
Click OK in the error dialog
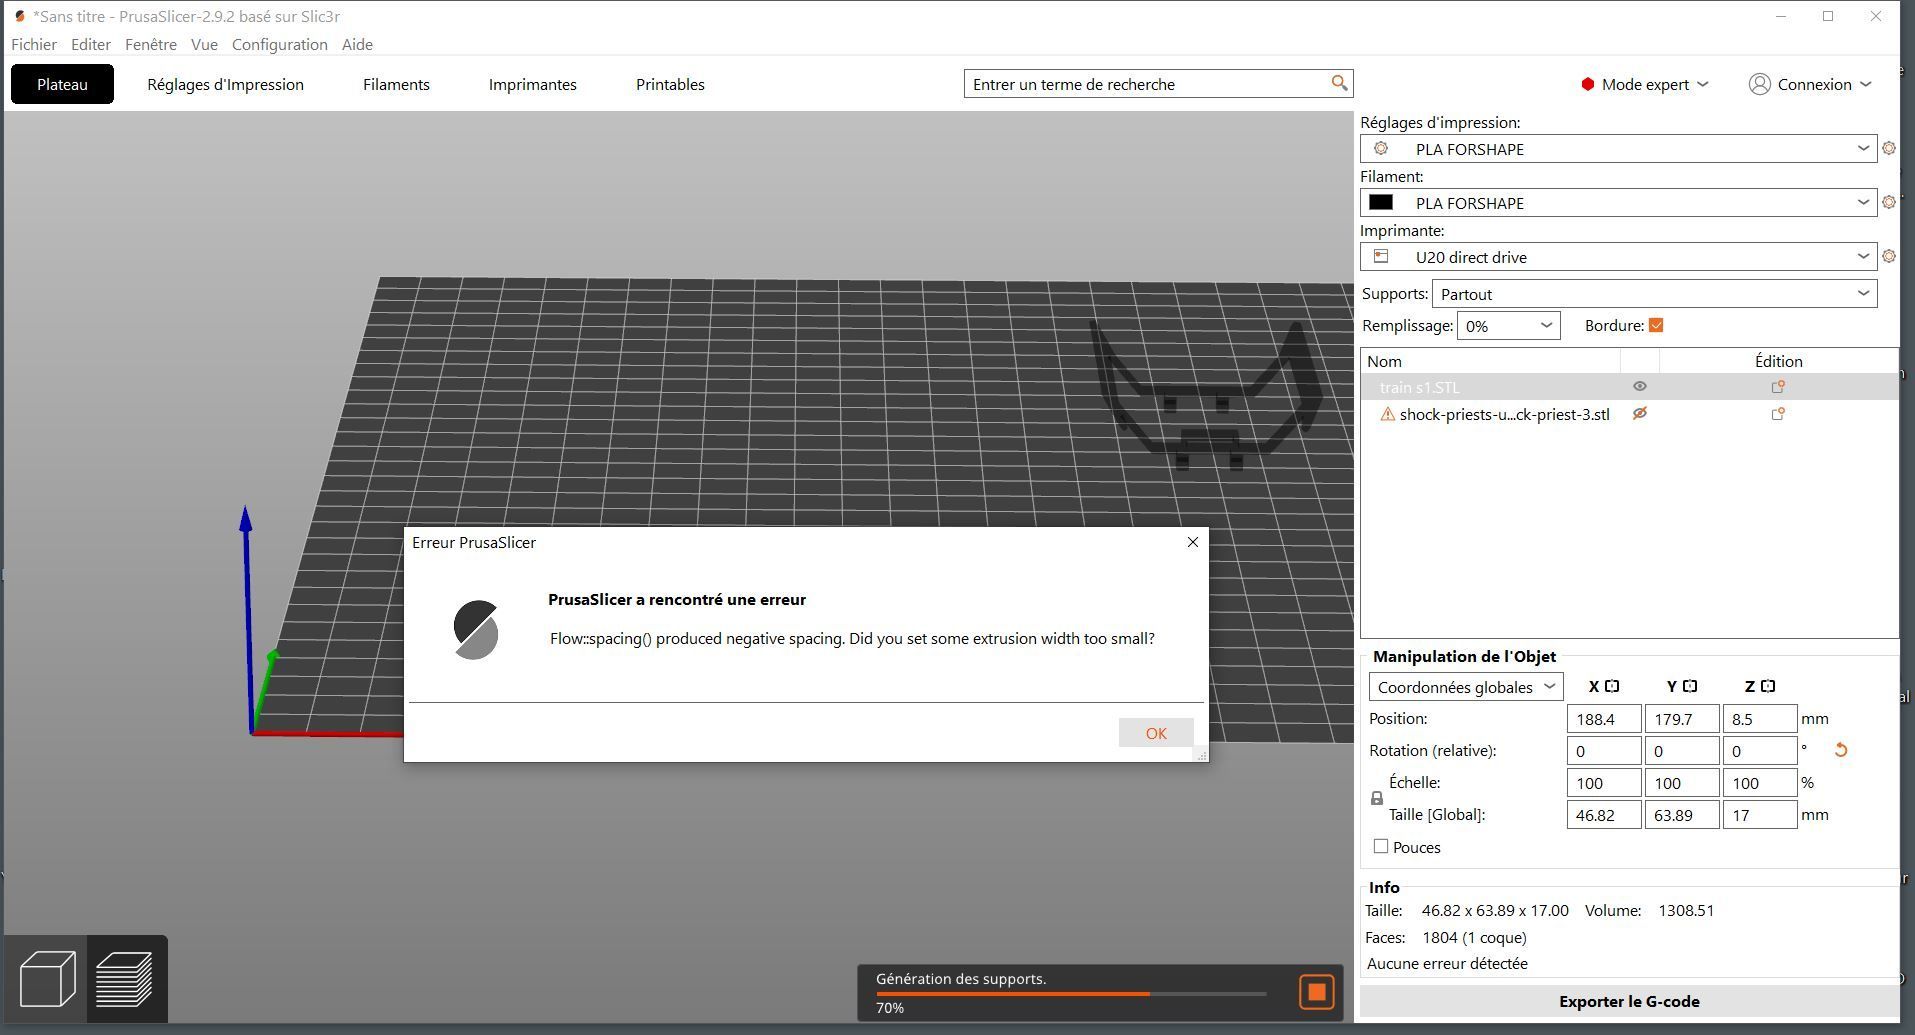coord(1156,733)
